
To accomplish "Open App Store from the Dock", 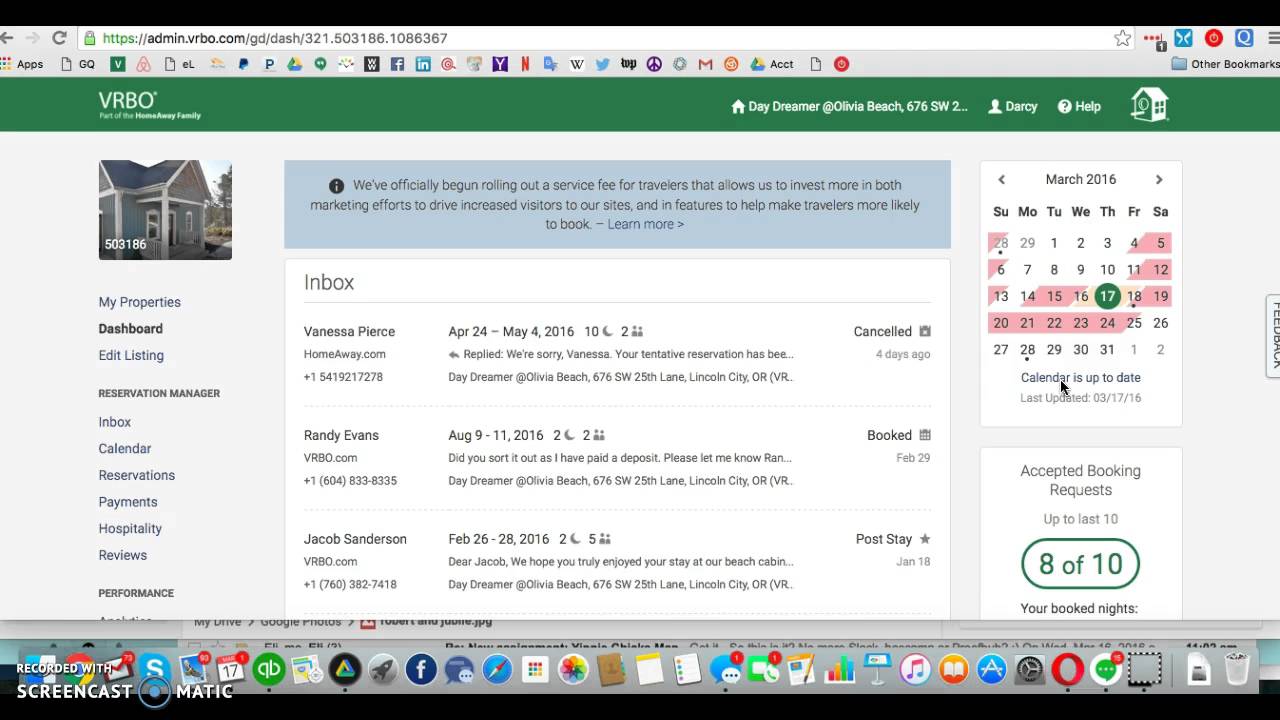I will [x=991, y=669].
